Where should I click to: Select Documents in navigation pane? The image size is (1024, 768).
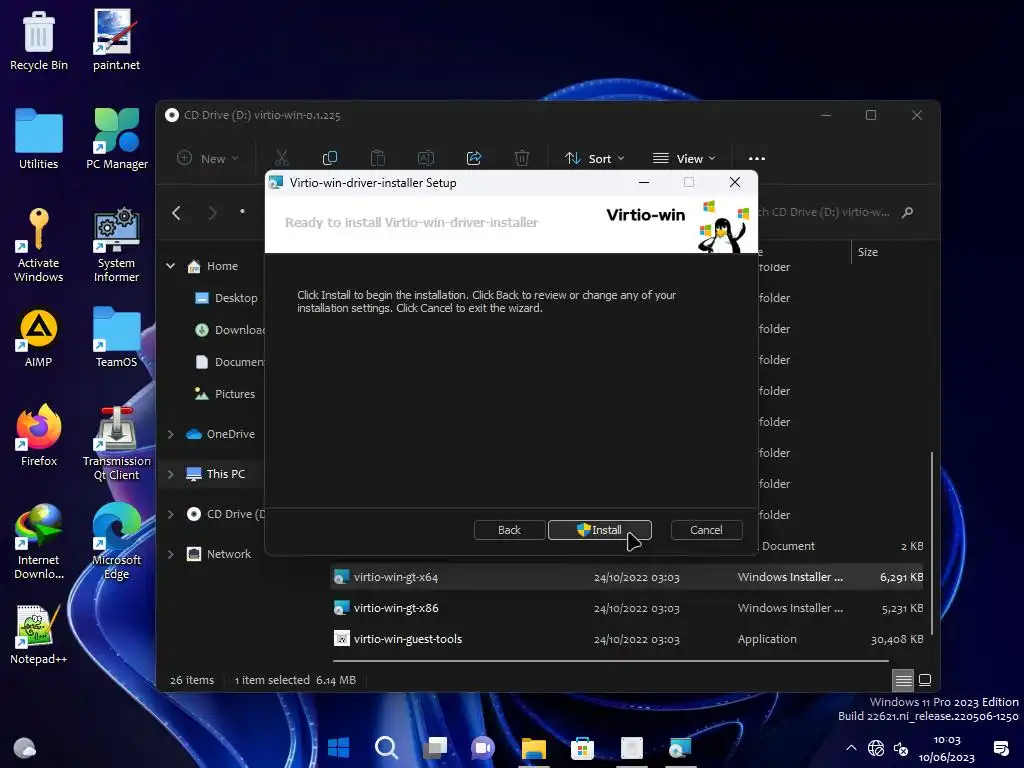(x=230, y=362)
